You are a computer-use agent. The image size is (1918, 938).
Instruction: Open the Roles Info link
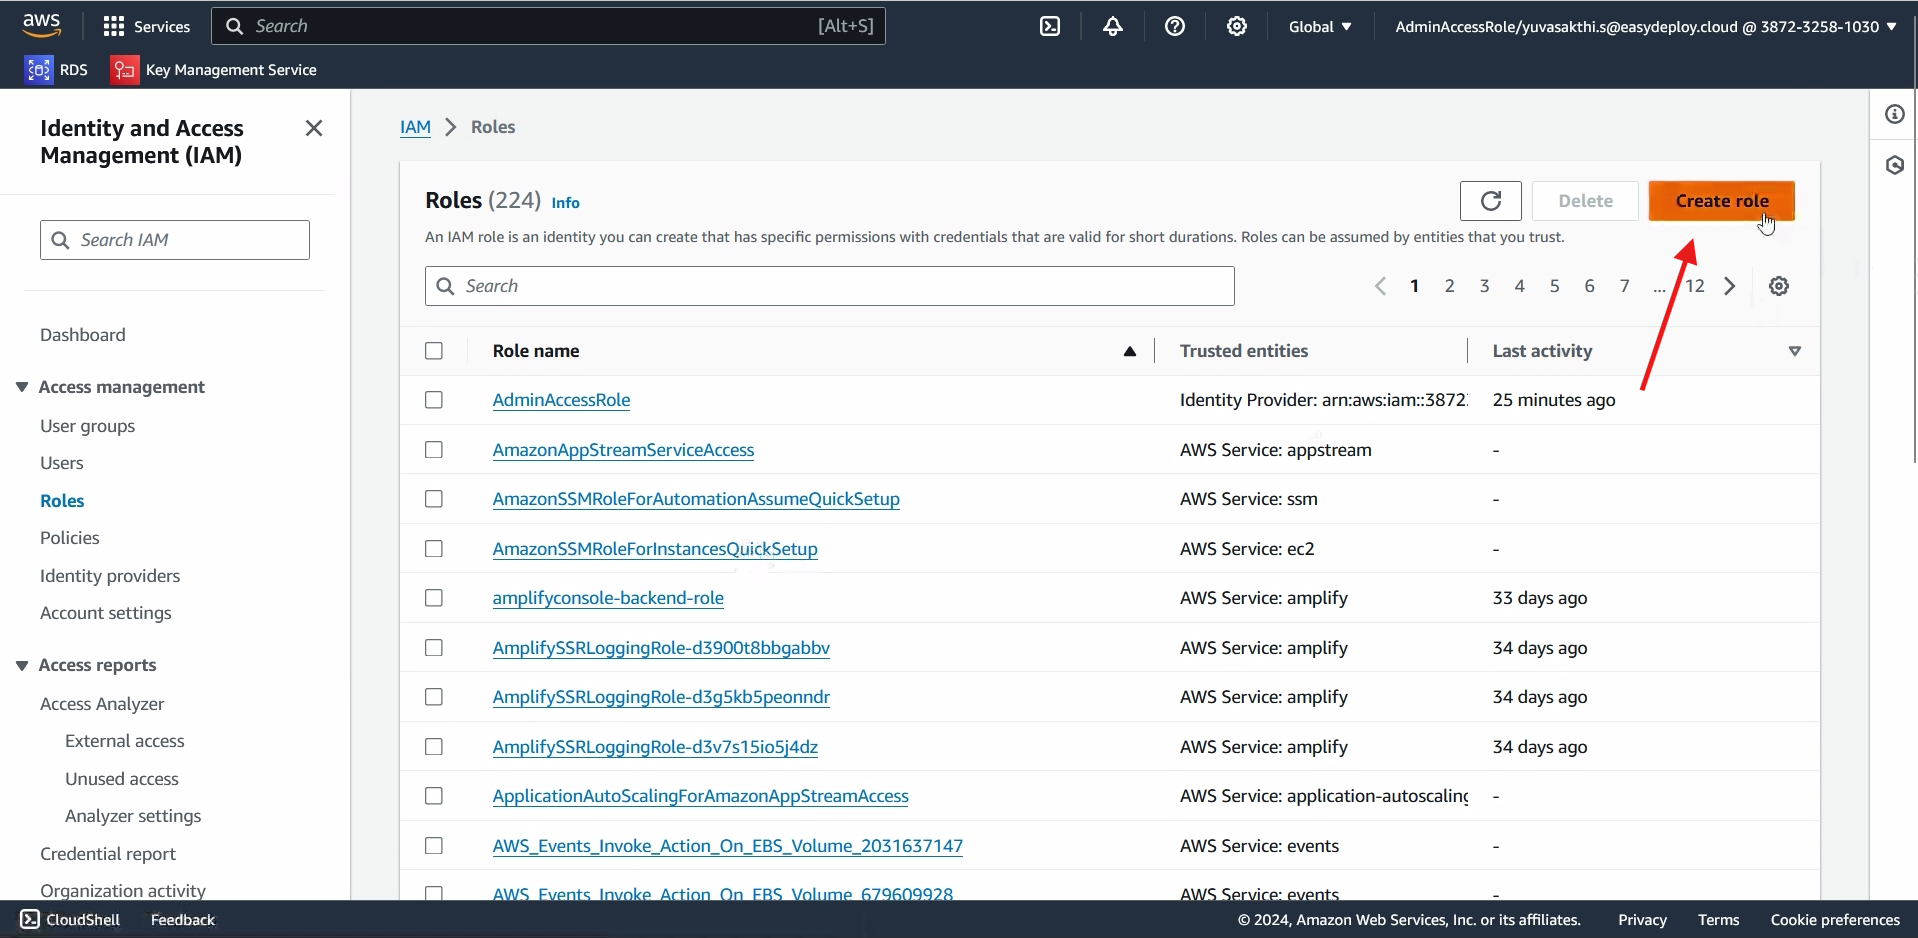click(x=565, y=202)
